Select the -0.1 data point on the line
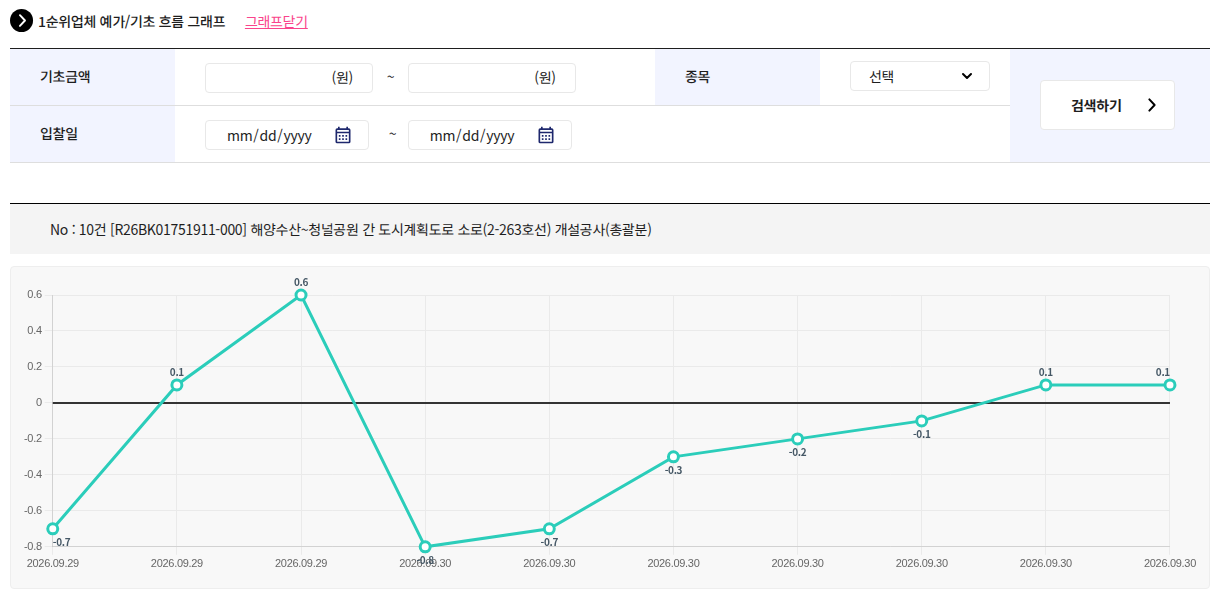Image resolution: width=1220 pixels, height=600 pixels. [x=921, y=421]
